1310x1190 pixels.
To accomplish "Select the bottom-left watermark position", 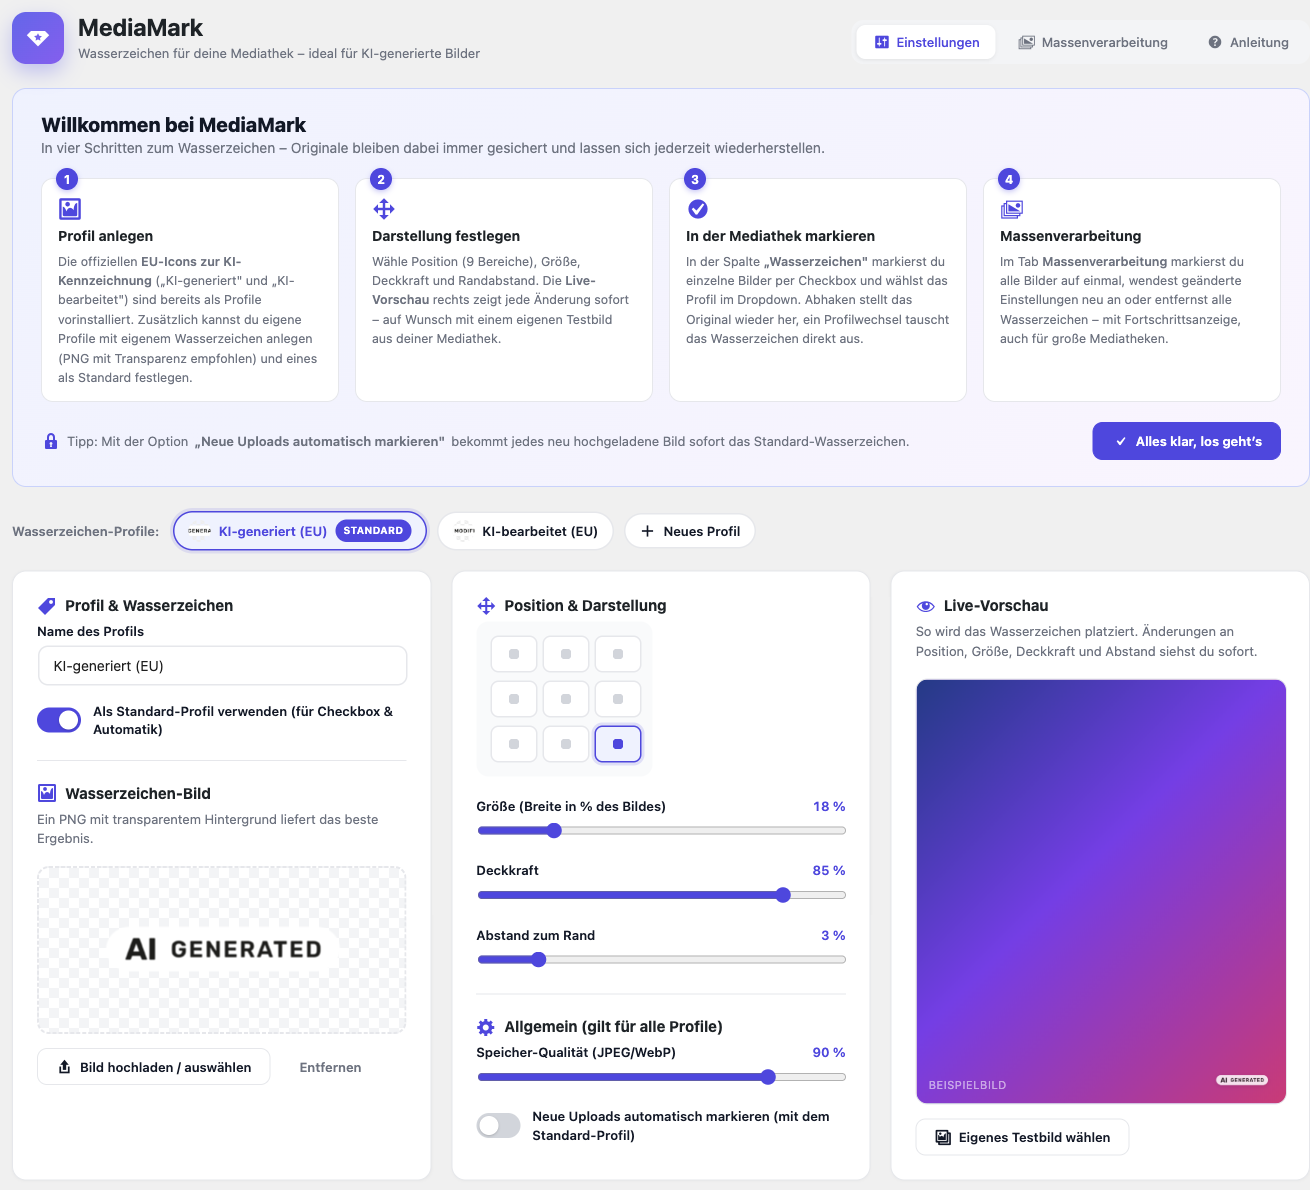I will tap(514, 744).
